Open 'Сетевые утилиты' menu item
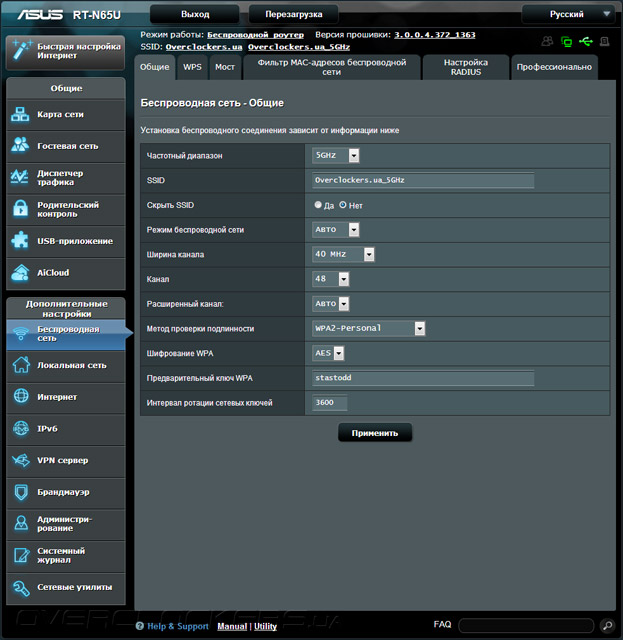This screenshot has height=640, width=623. tap(66, 588)
